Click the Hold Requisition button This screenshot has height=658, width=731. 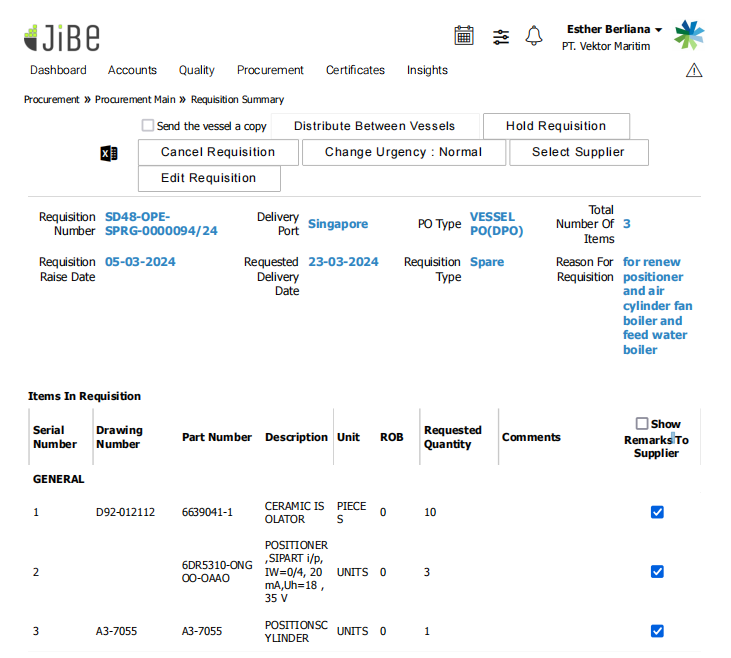(556, 127)
